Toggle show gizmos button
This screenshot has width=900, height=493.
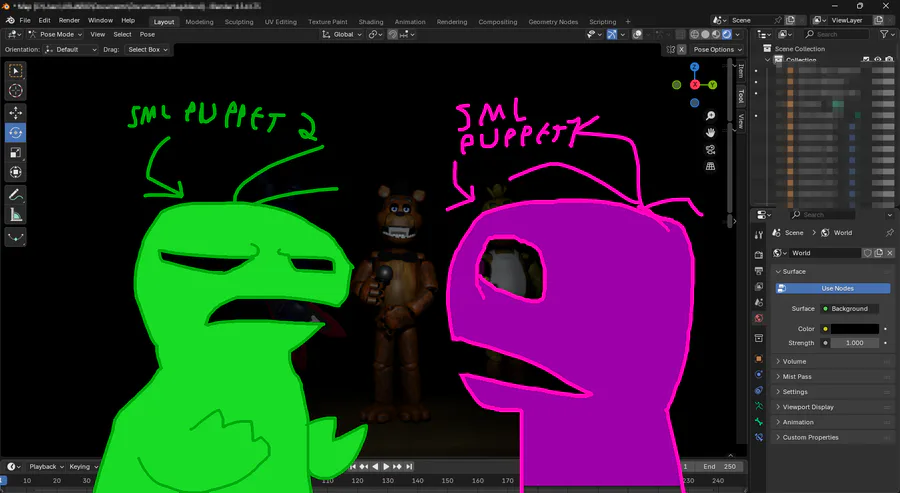pos(612,34)
